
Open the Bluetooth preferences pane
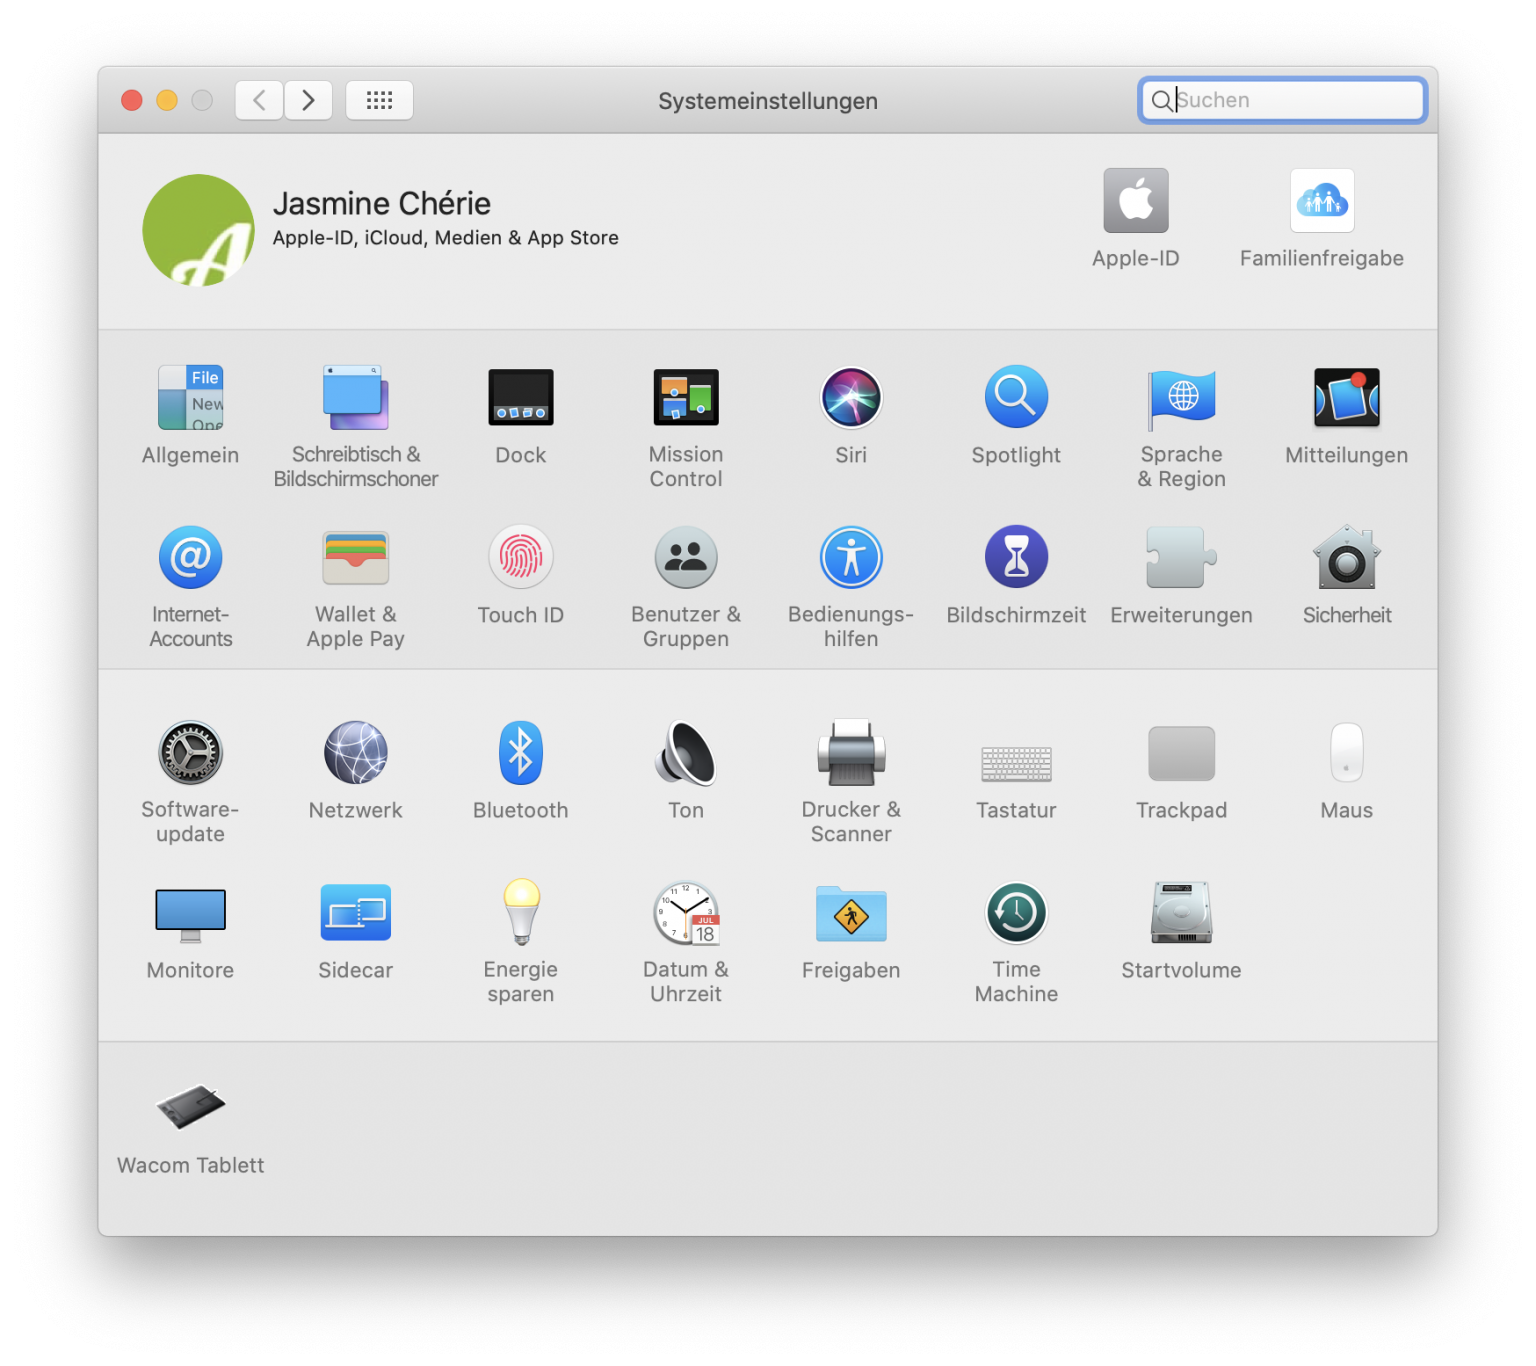[520, 753]
